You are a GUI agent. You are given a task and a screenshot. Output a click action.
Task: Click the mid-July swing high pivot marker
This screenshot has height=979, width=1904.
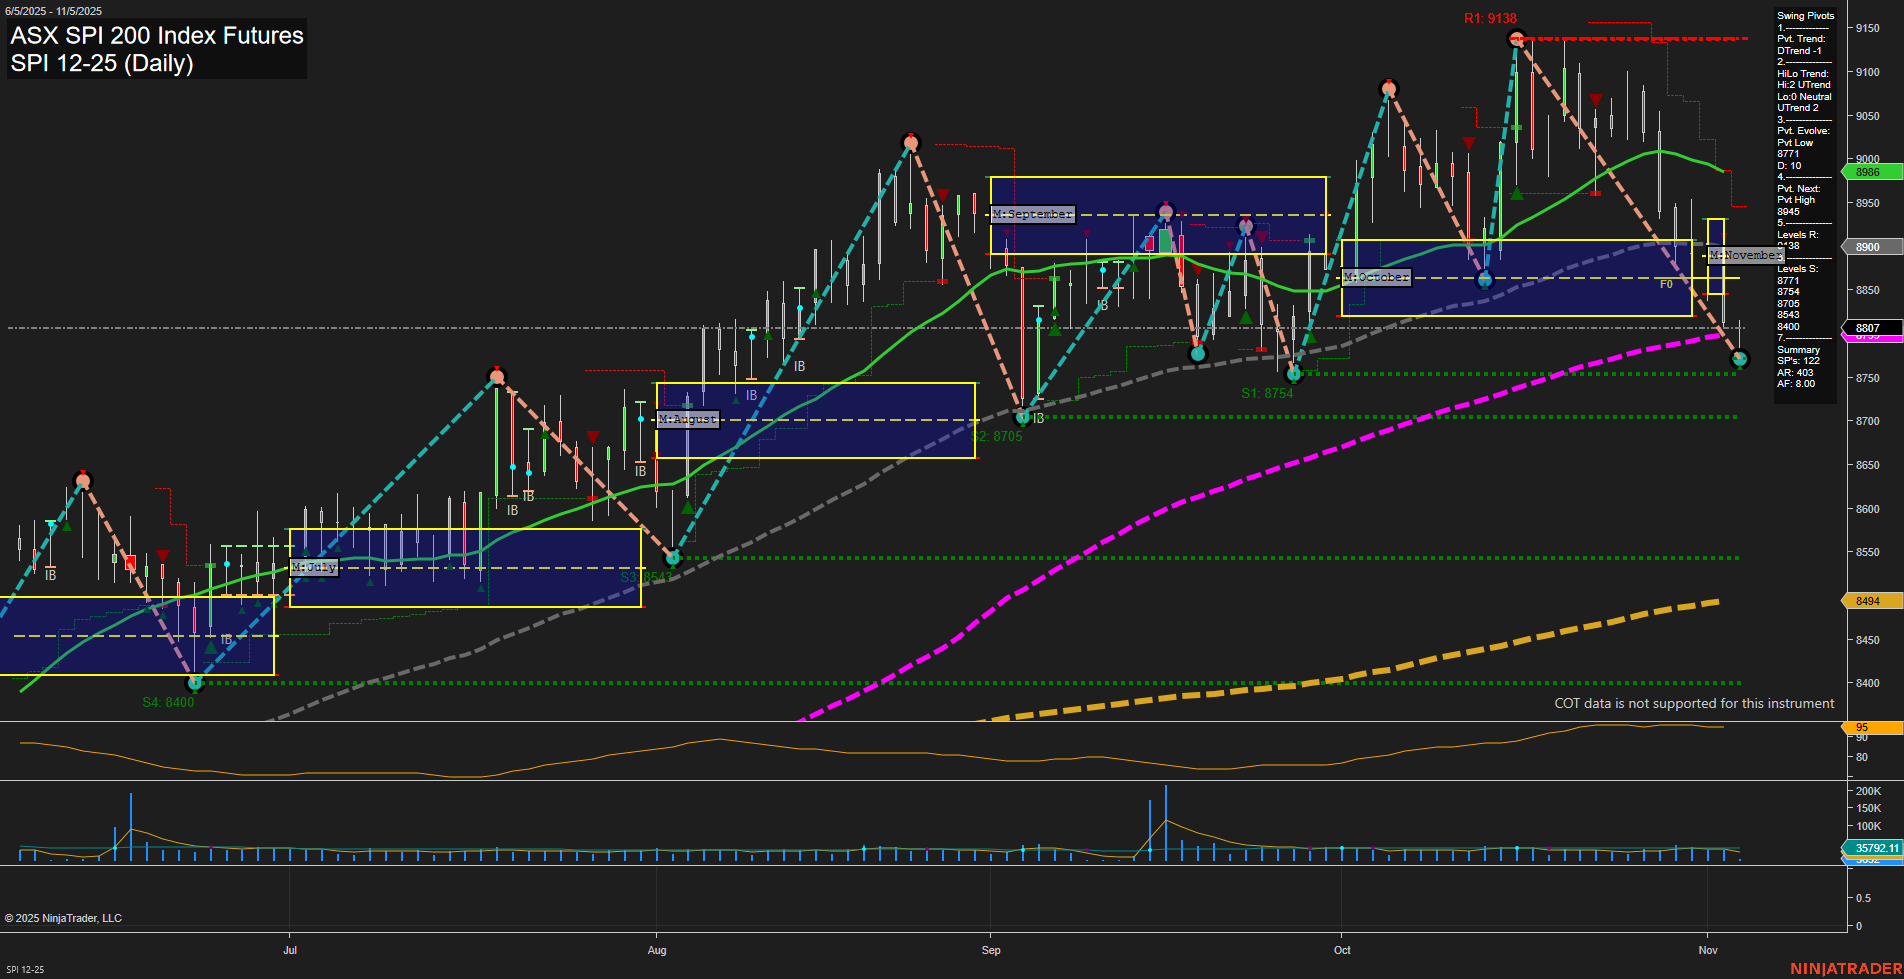[x=497, y=377]
